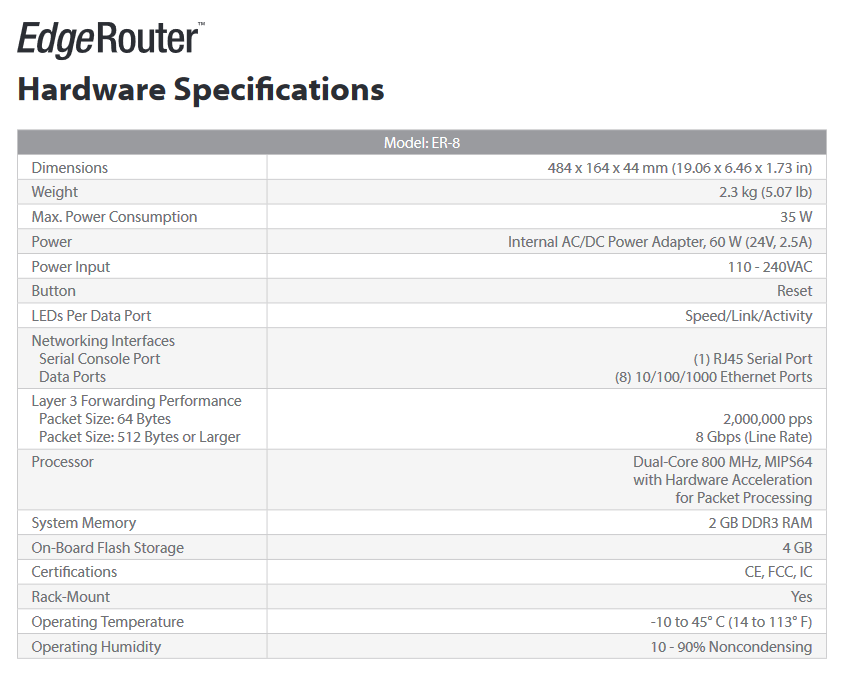Click the EdgeRouter logo

click(x=111, y=39)
